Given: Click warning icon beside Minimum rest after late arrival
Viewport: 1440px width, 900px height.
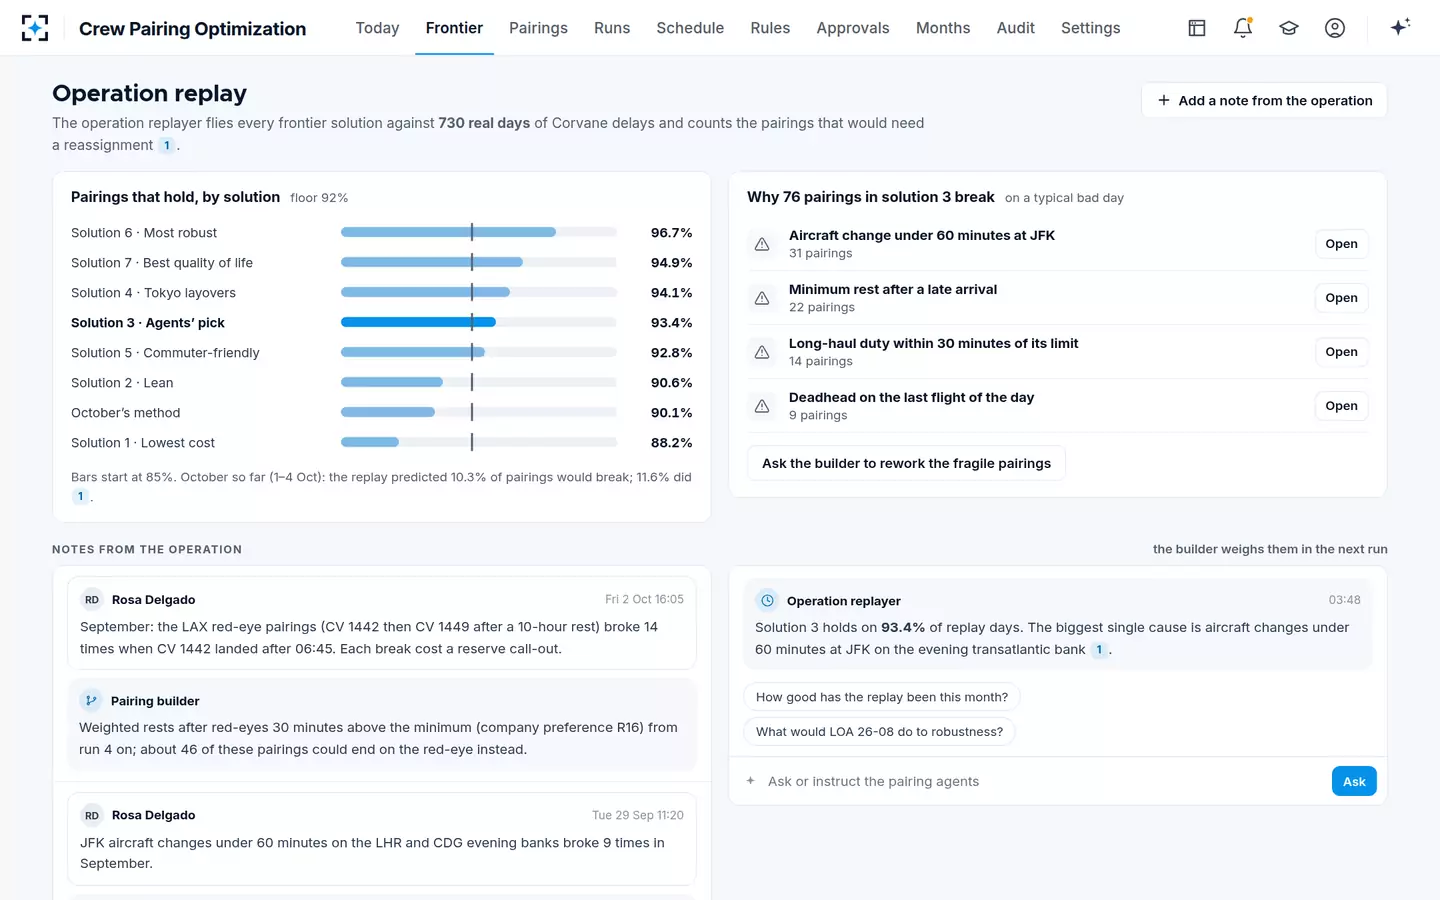Looking at the screenshot, I should [762, 298].
